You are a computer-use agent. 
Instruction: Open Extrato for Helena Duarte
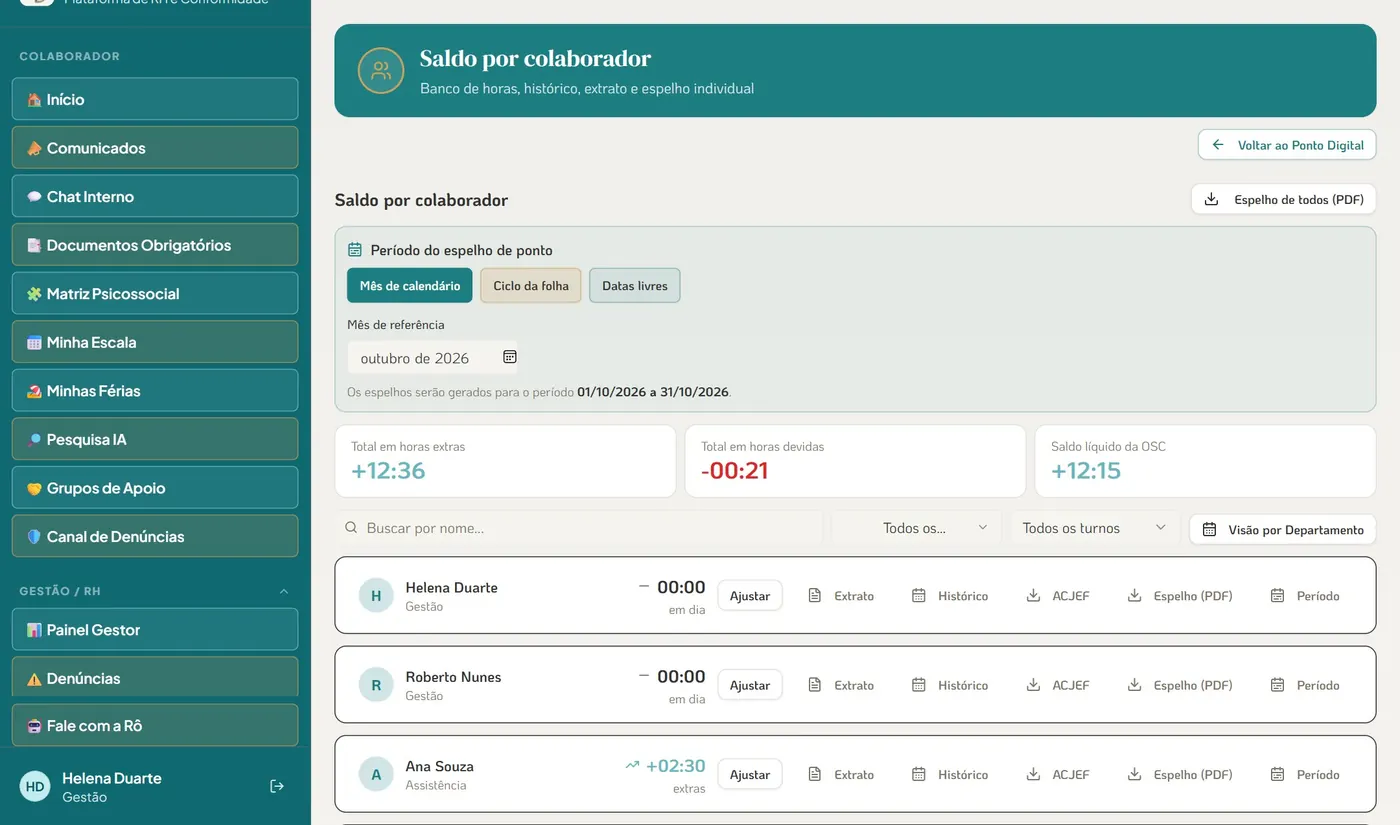tap(841, 596)
